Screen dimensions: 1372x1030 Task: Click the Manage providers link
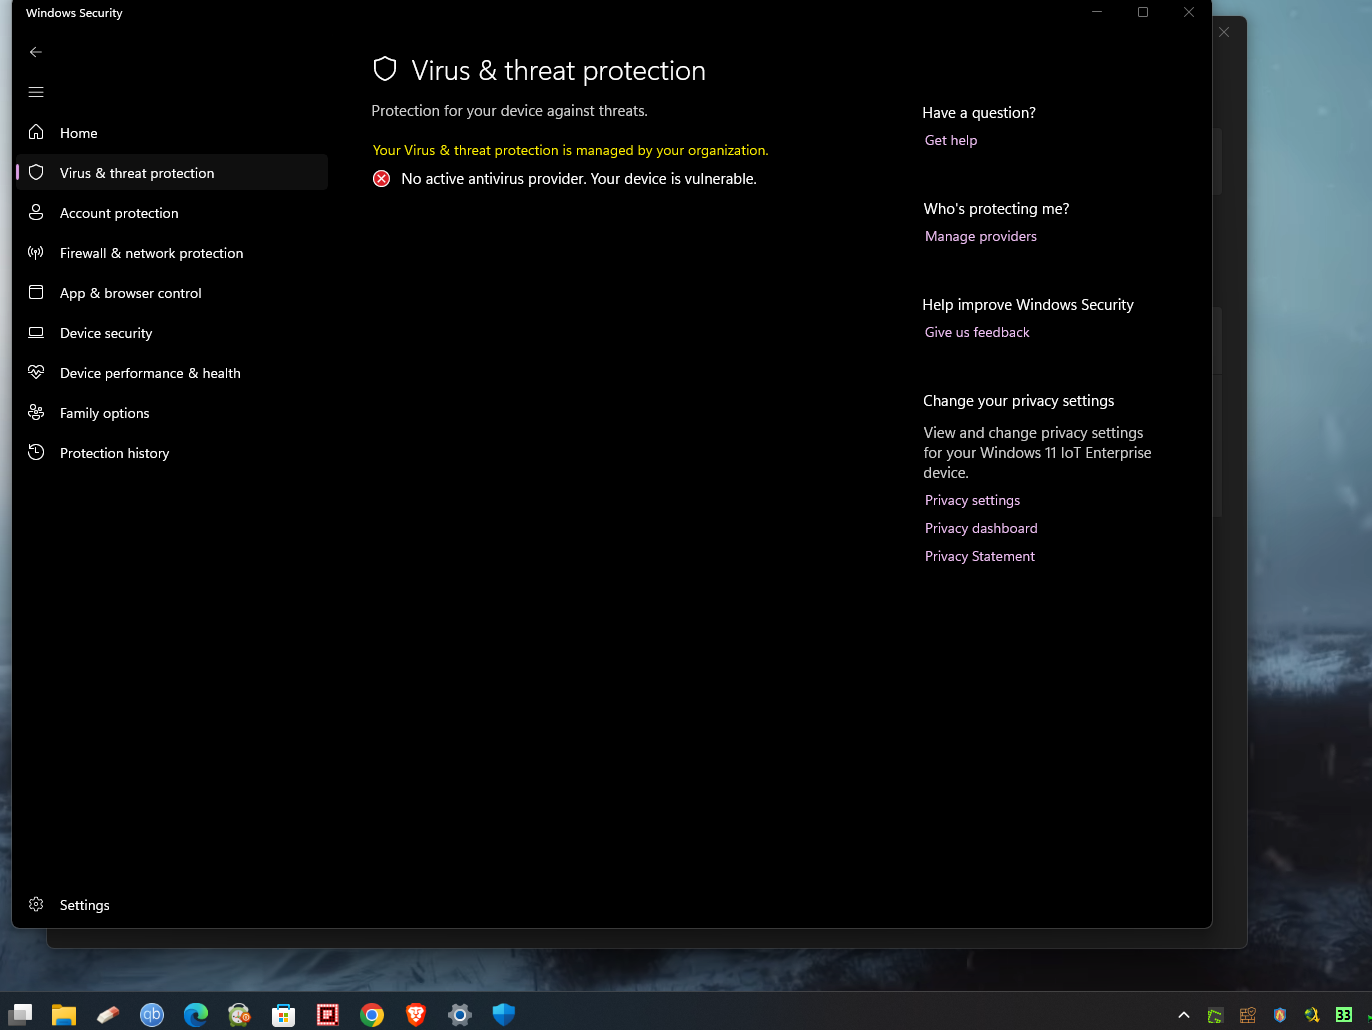coord(981,236)
